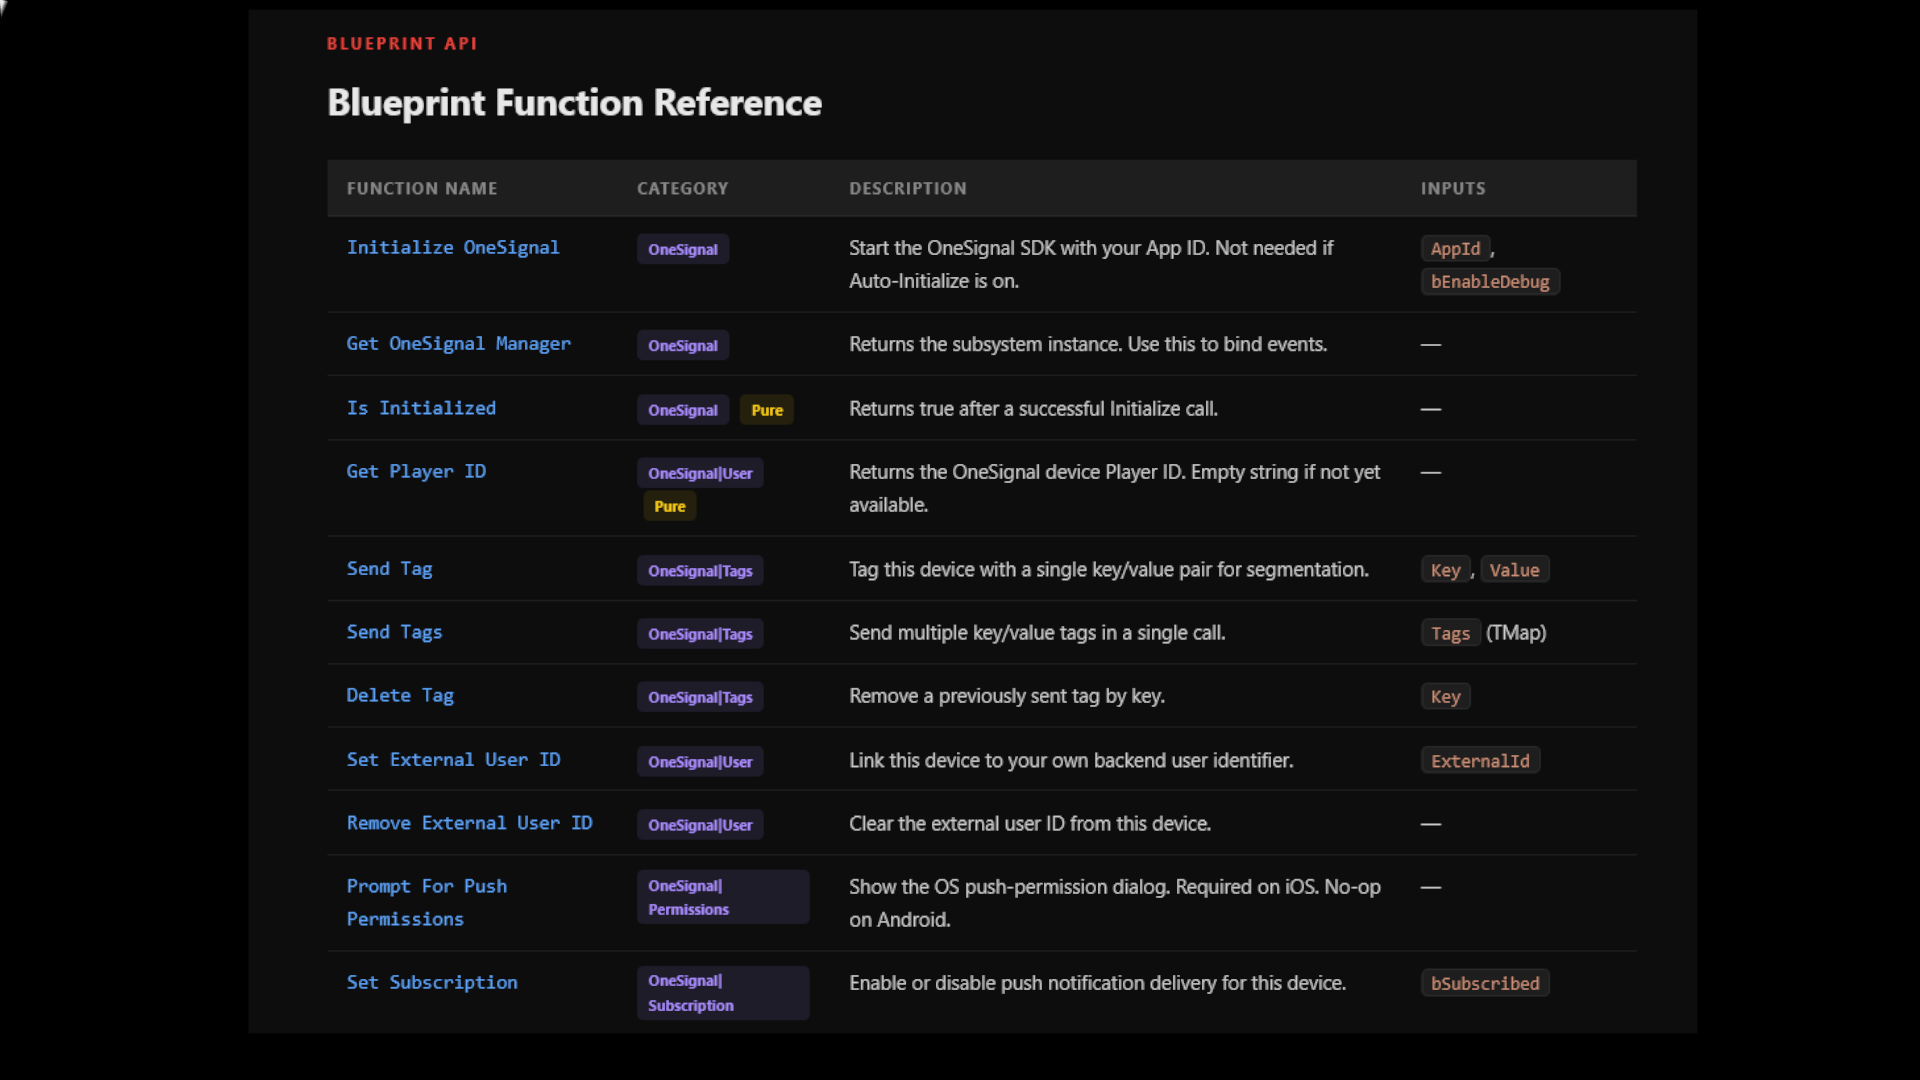This screenshot has width=1920, height=1080.
Task: Click the description 'Remove a previously sent tag by key.'
Action: pyautogui.click(x=1007, y=696)
